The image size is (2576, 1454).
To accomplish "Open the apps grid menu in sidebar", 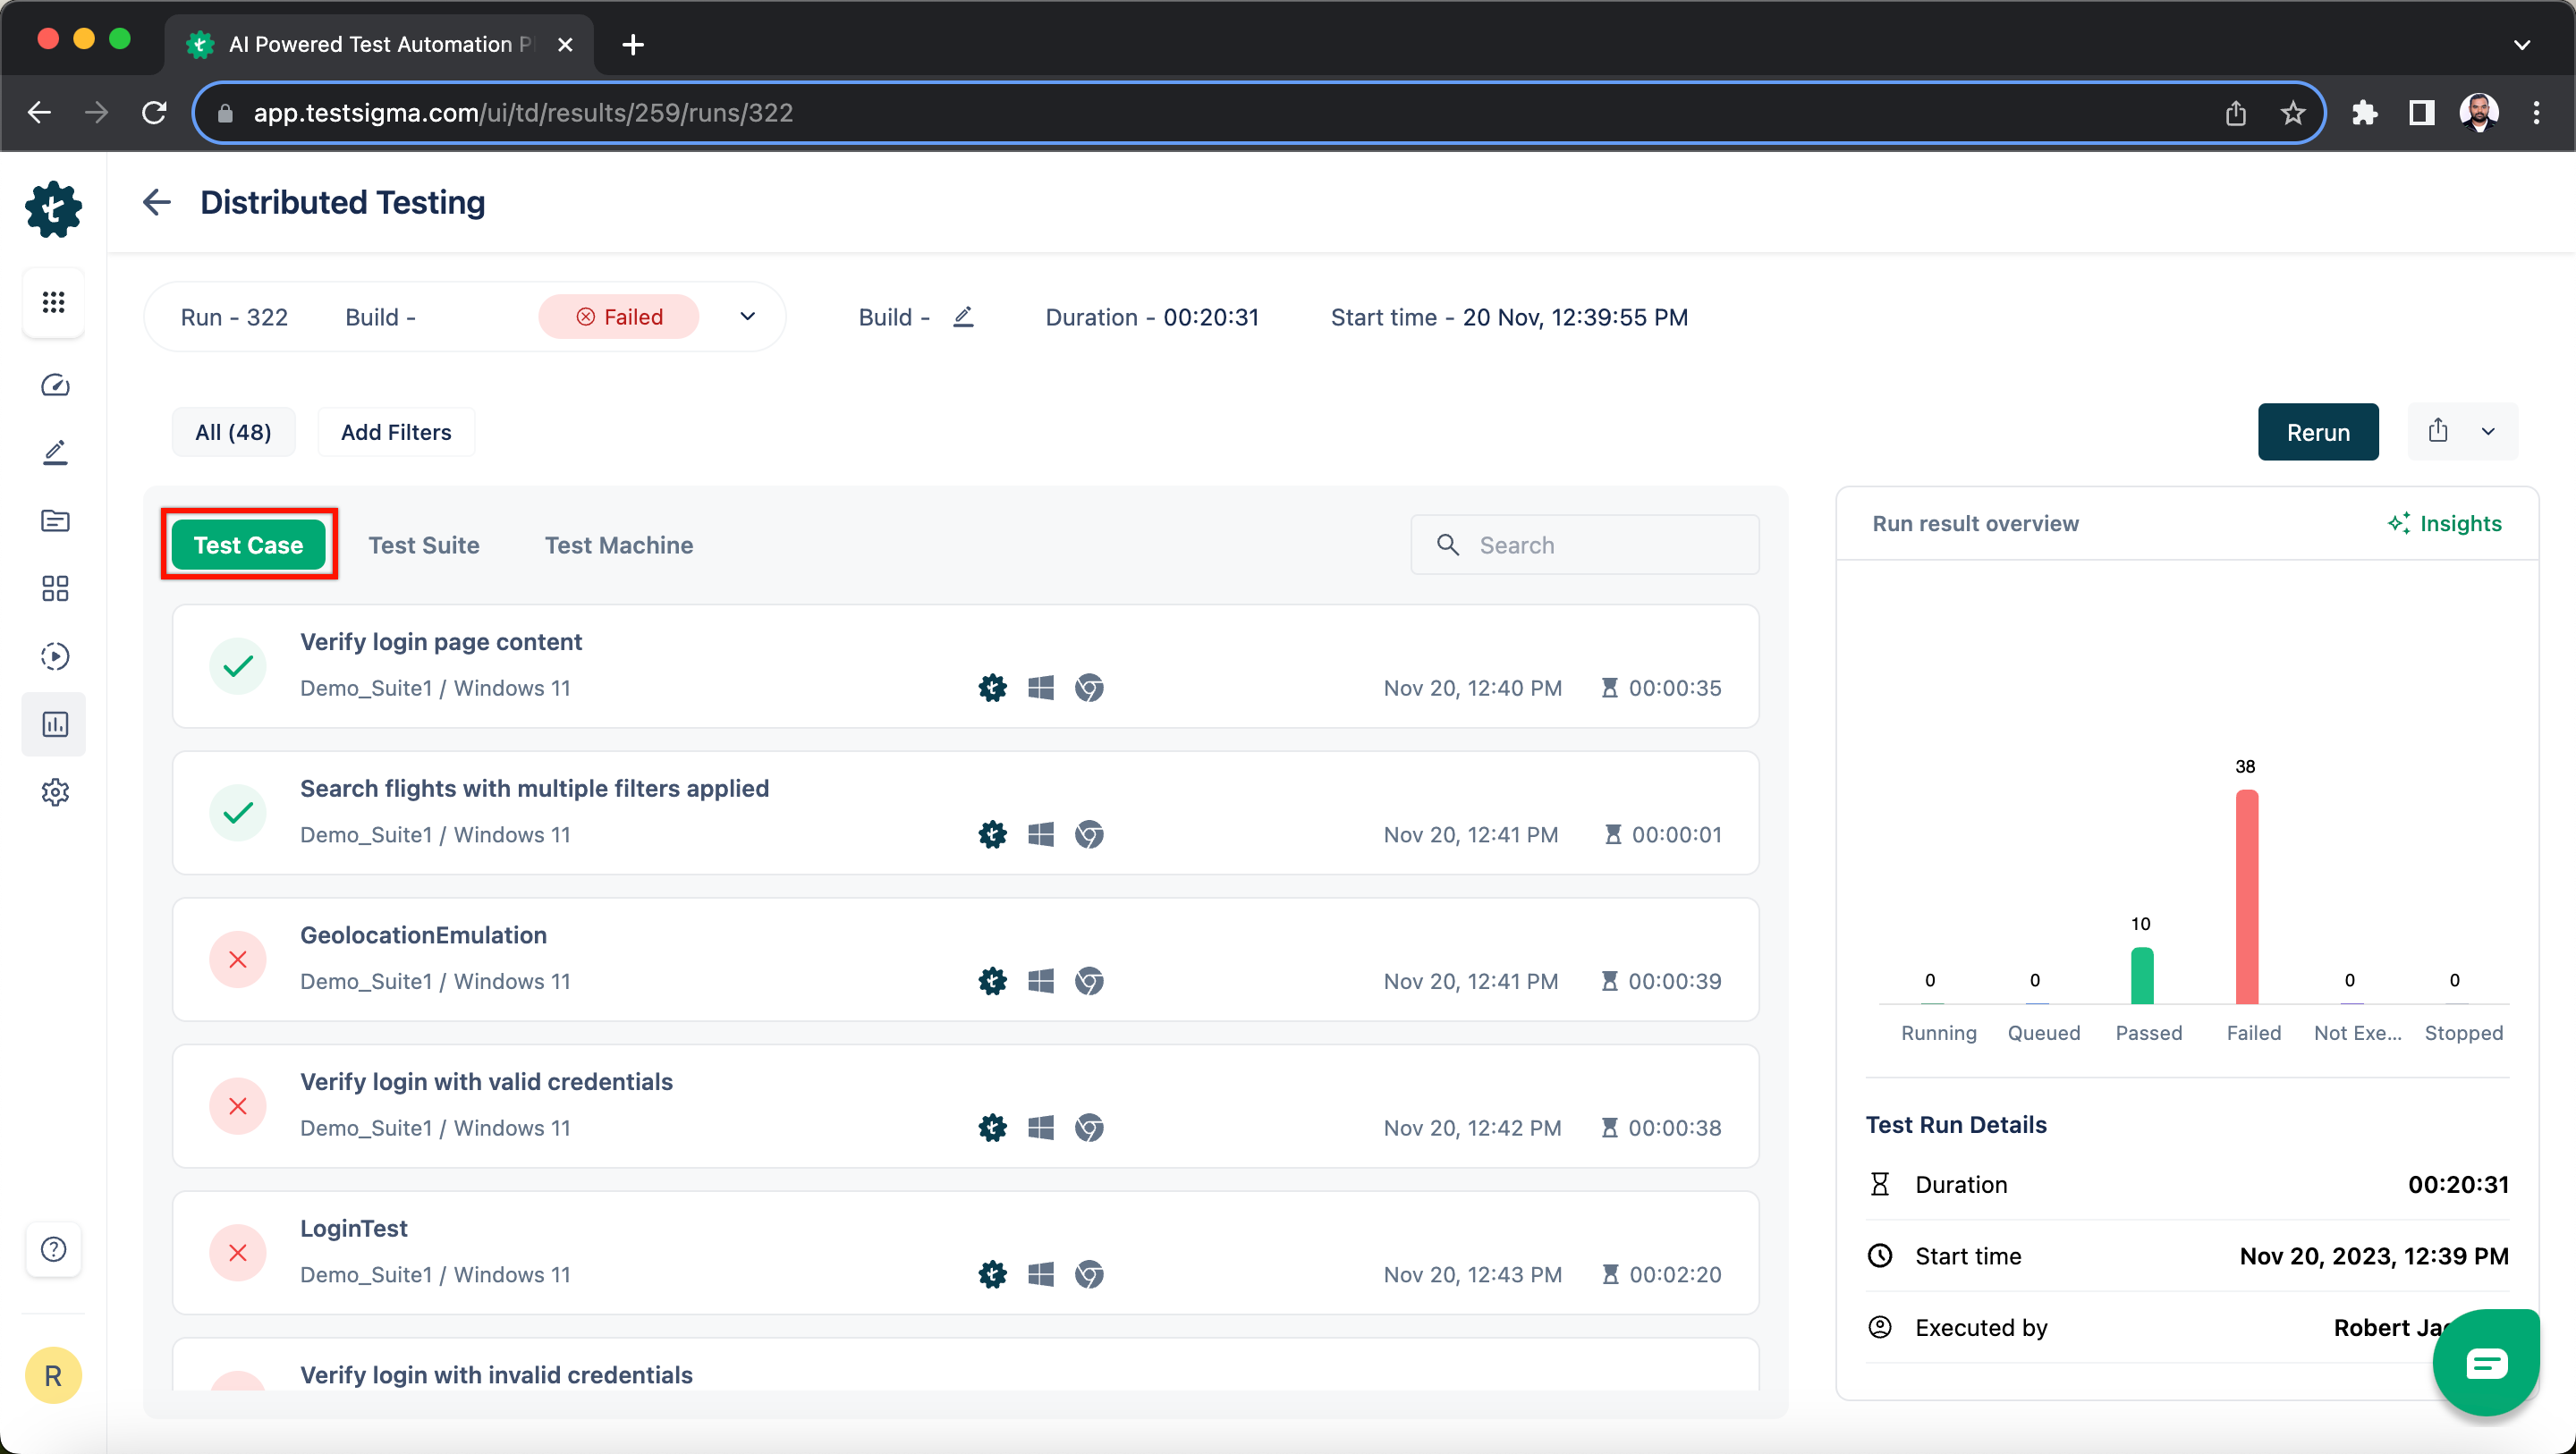I will click(x=54, y=302).
